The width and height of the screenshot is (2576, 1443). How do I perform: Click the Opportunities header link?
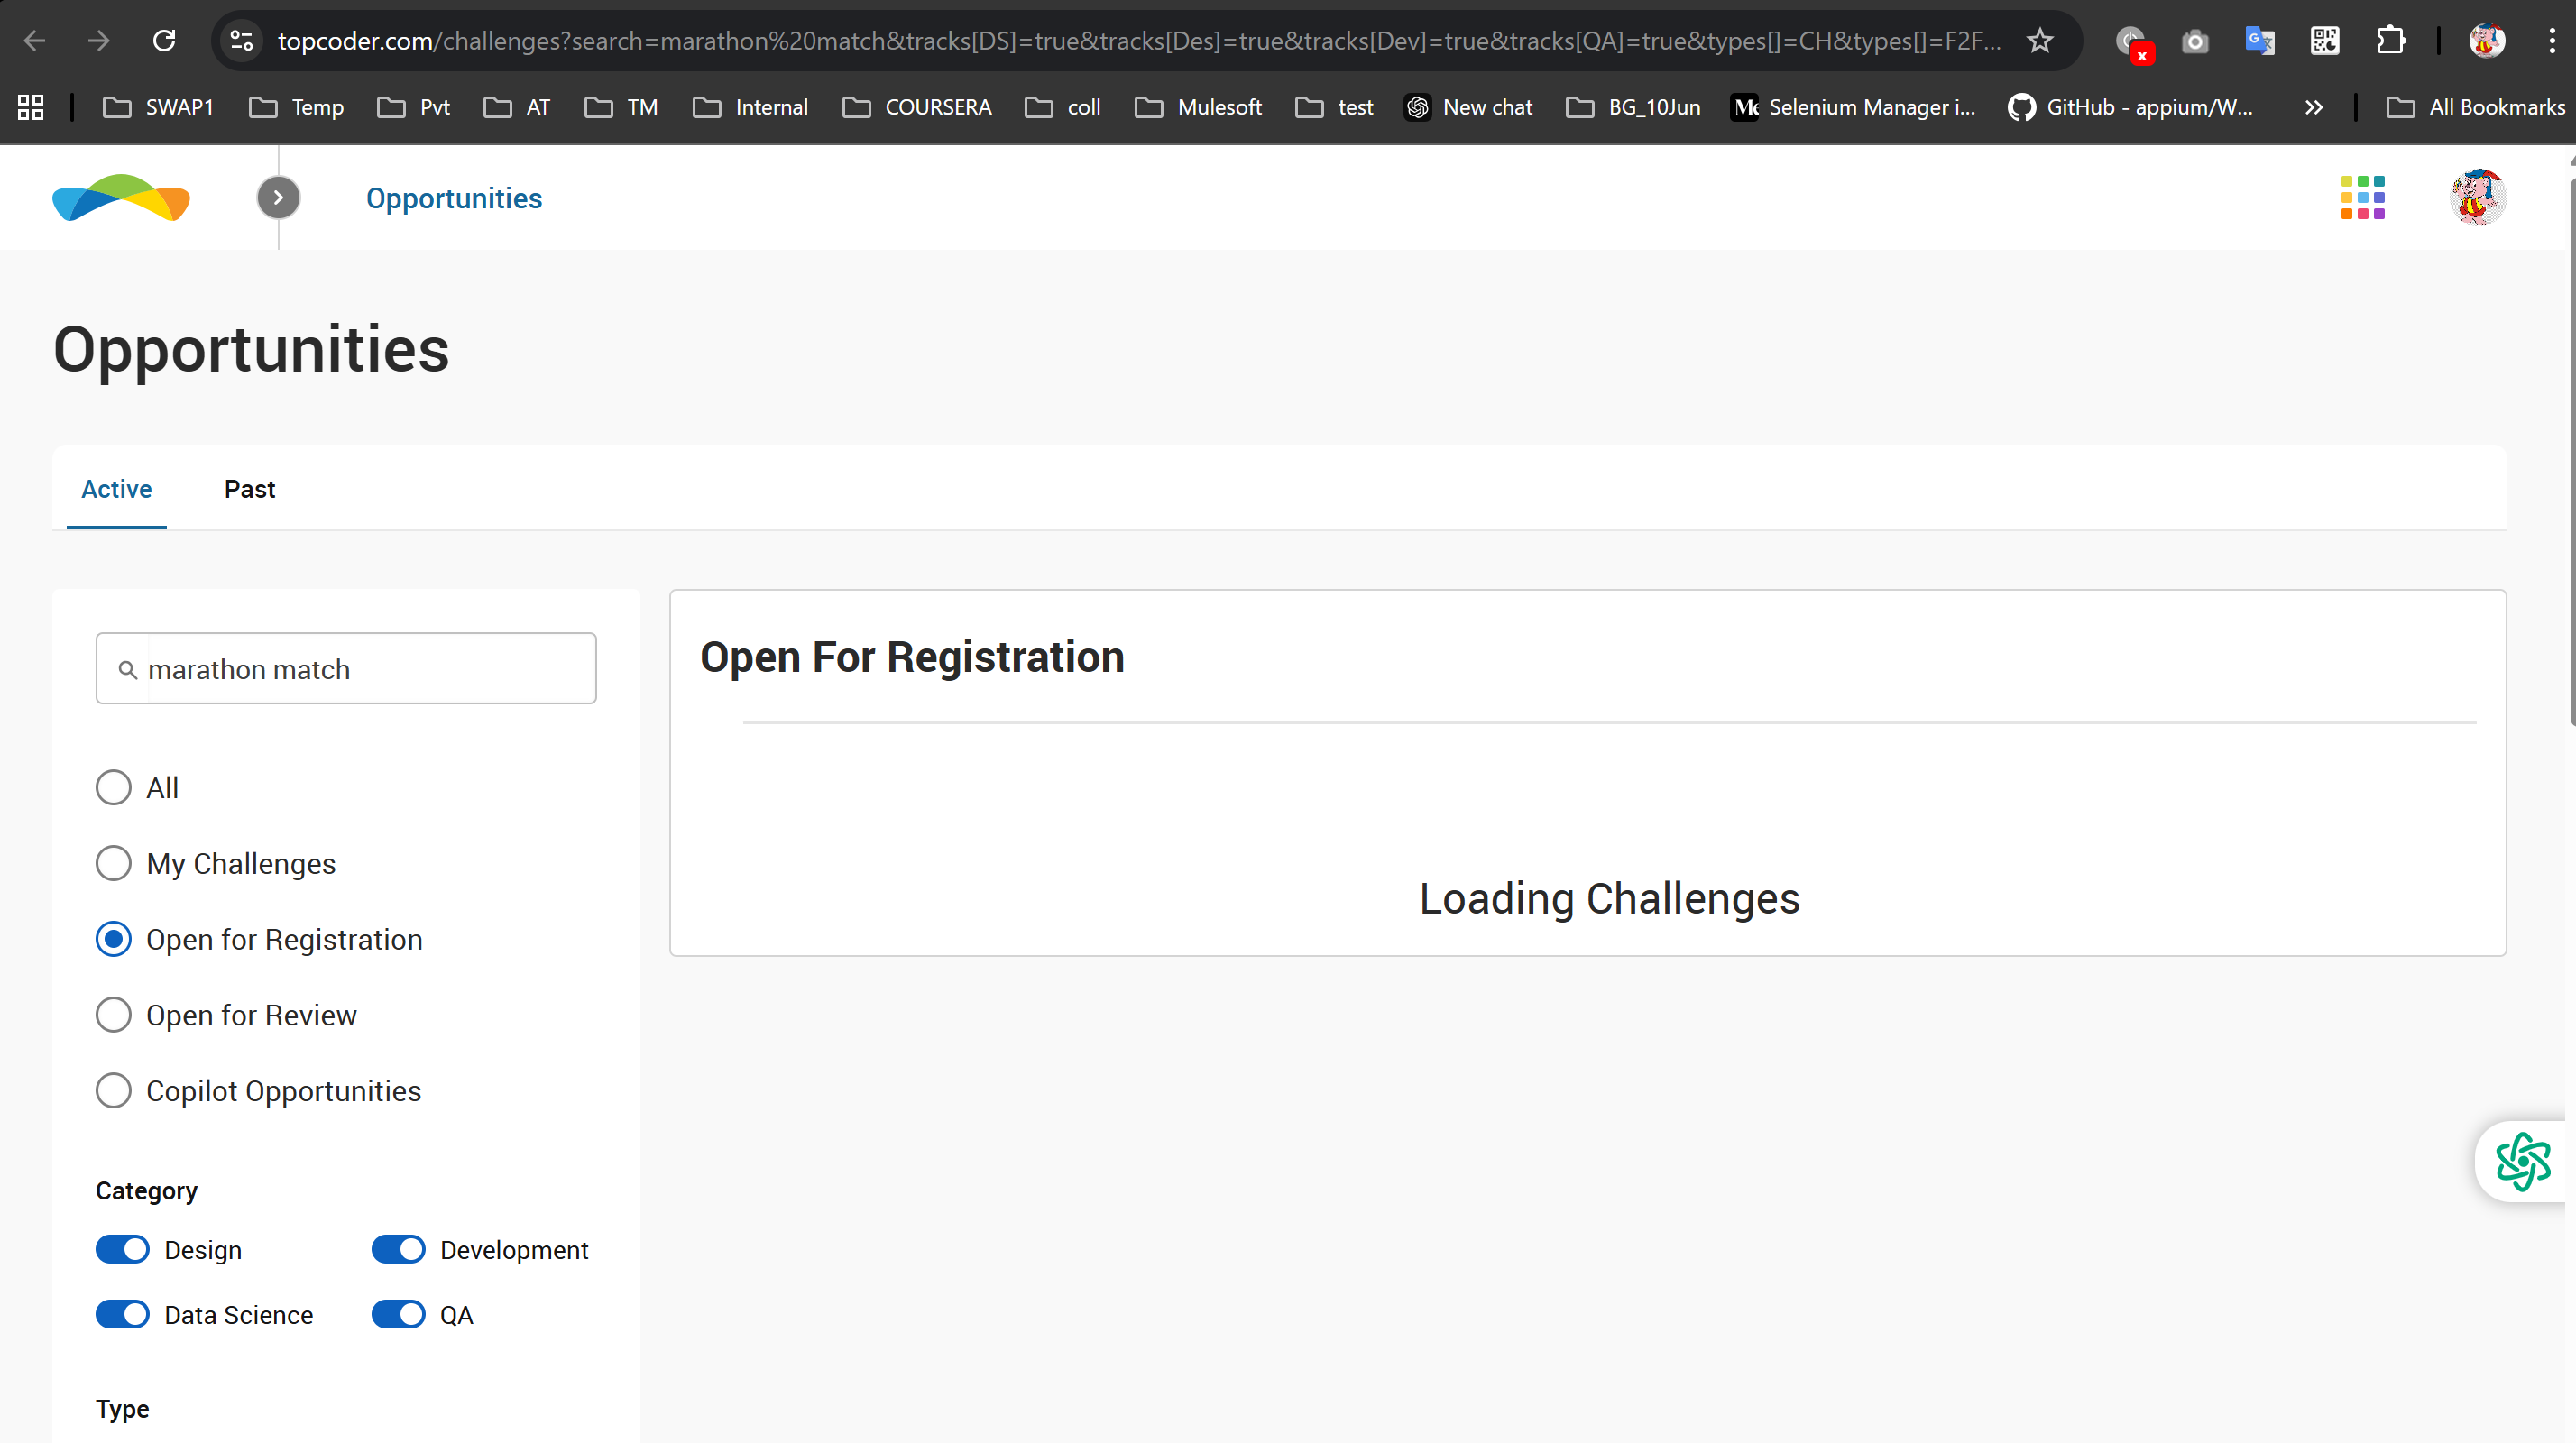pos(453,198)
